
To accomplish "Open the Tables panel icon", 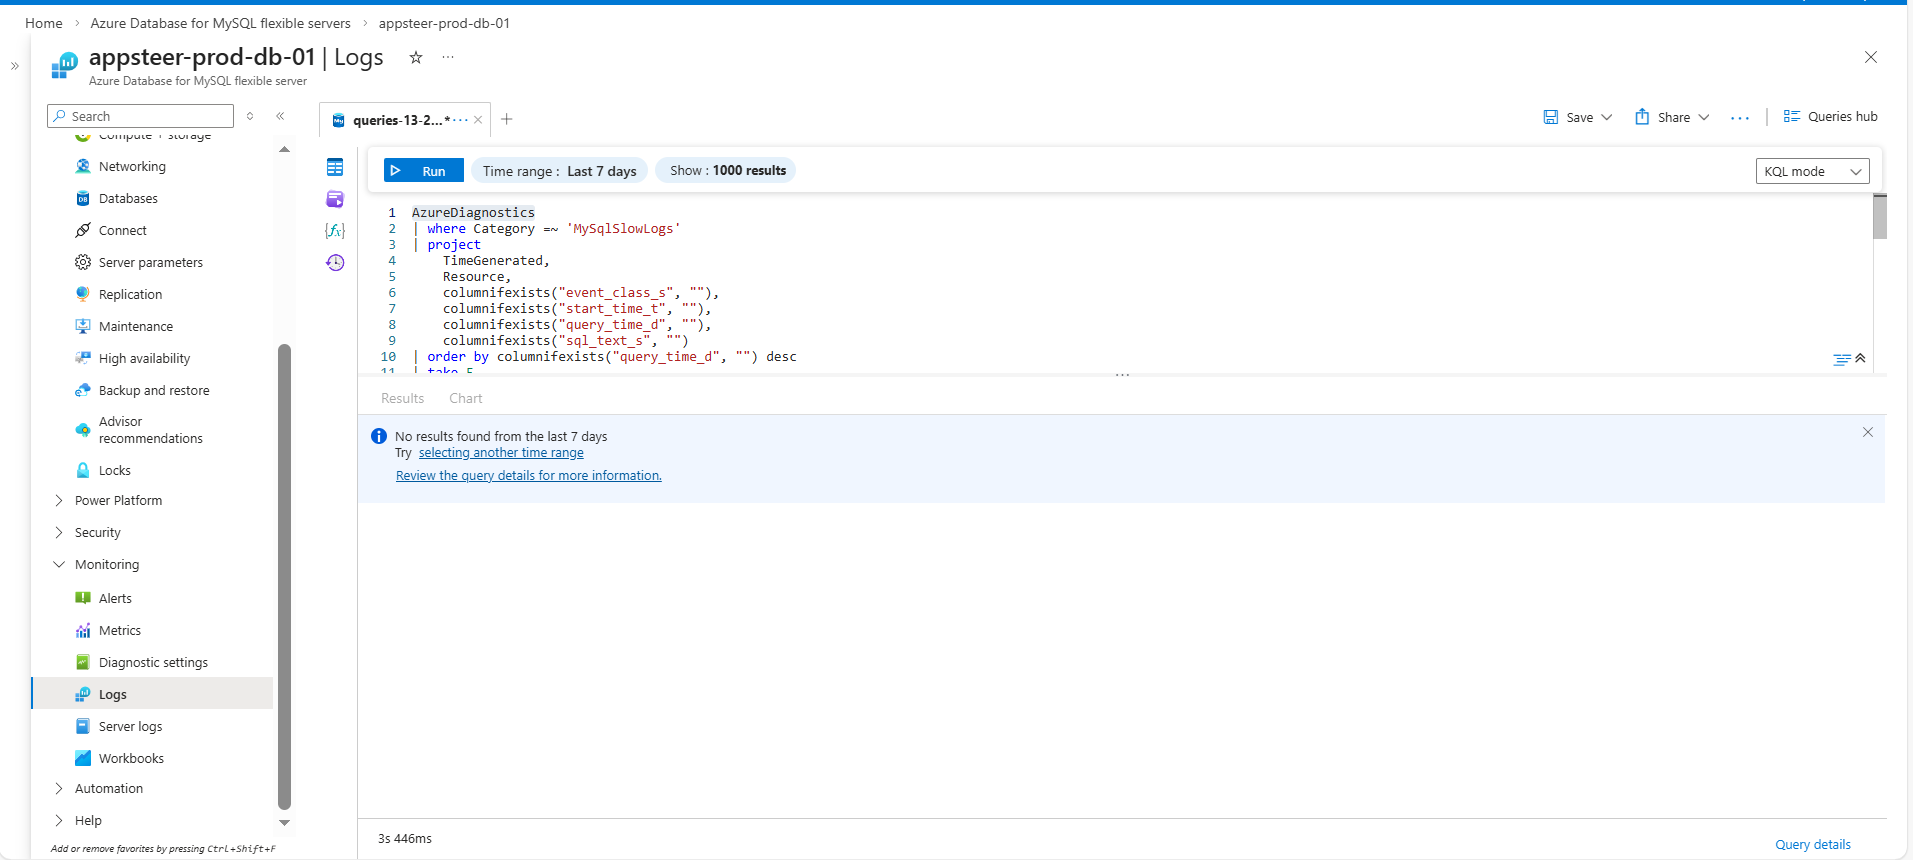I will 335,167.
